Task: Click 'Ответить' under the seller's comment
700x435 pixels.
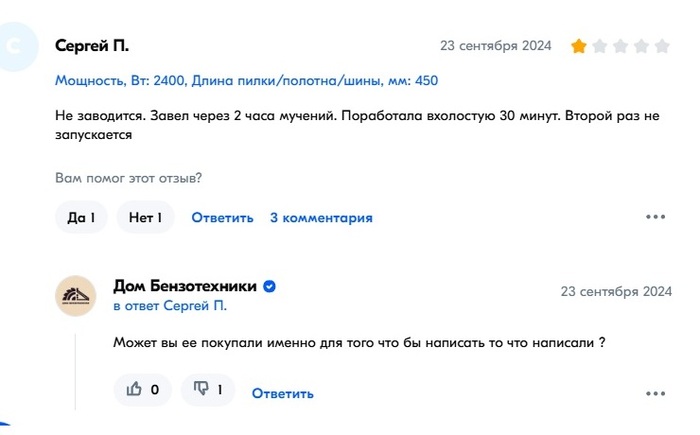Action: (282, 393)
